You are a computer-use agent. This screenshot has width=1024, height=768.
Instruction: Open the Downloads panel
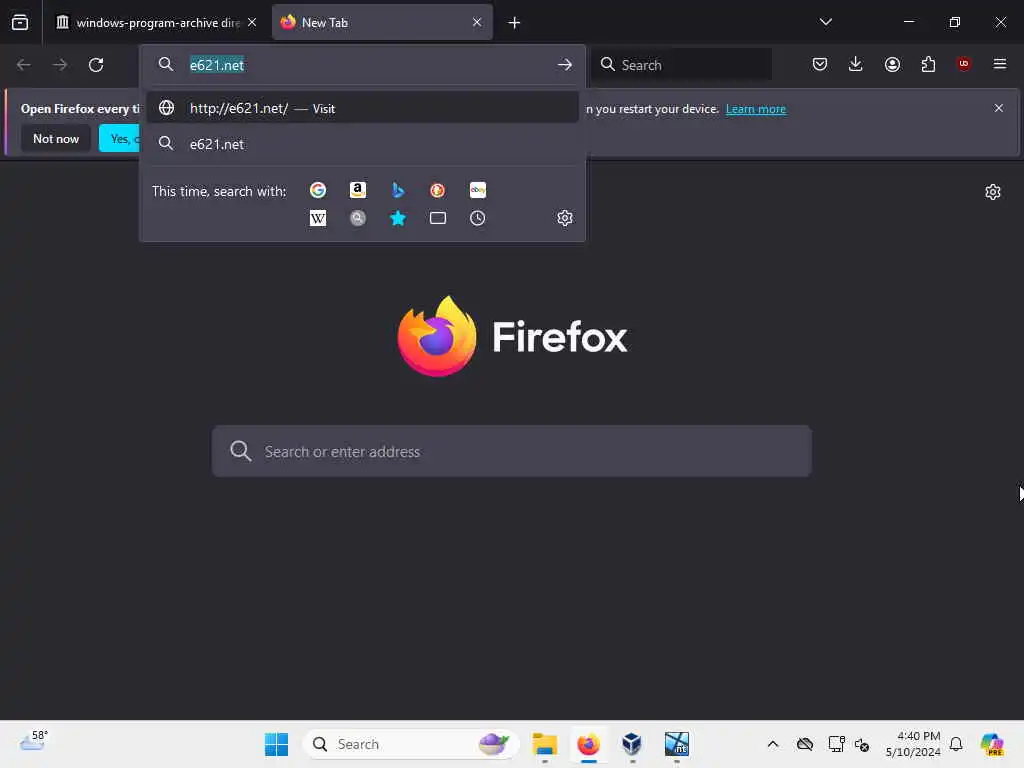856,64
